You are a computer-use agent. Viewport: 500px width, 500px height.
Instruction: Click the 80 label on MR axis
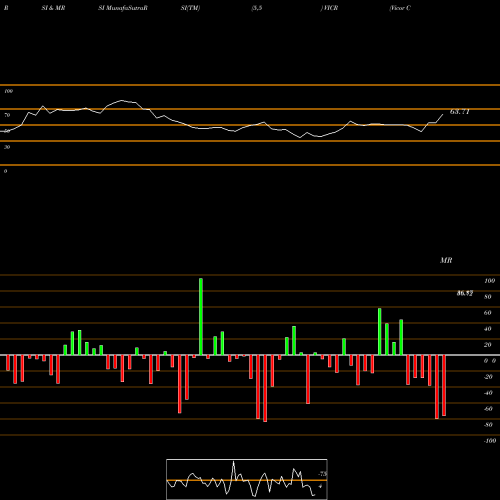point(488,297)
